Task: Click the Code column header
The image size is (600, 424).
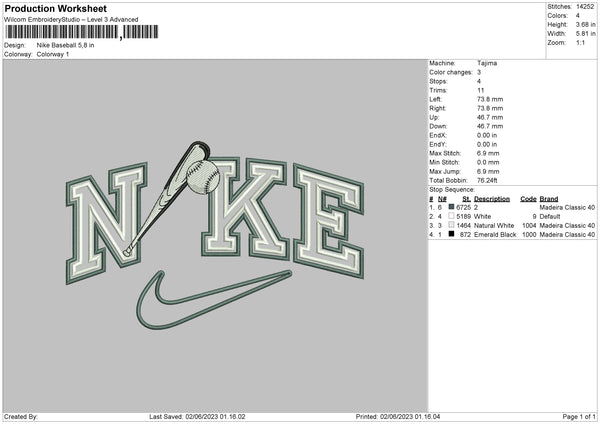Action: [528, 199]
